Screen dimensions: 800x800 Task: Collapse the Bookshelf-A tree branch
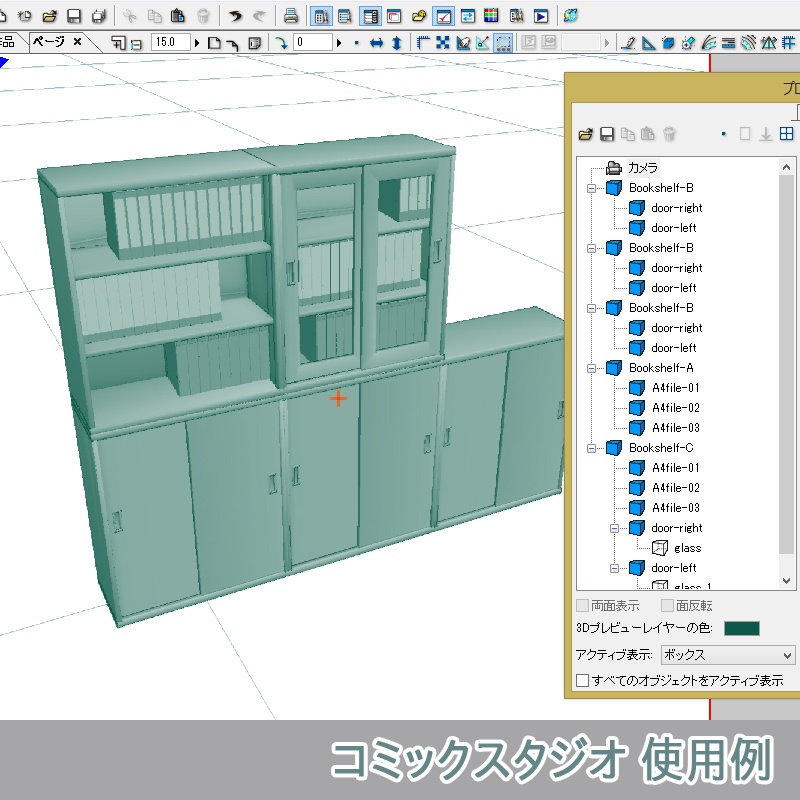click(x=593, y=367)
